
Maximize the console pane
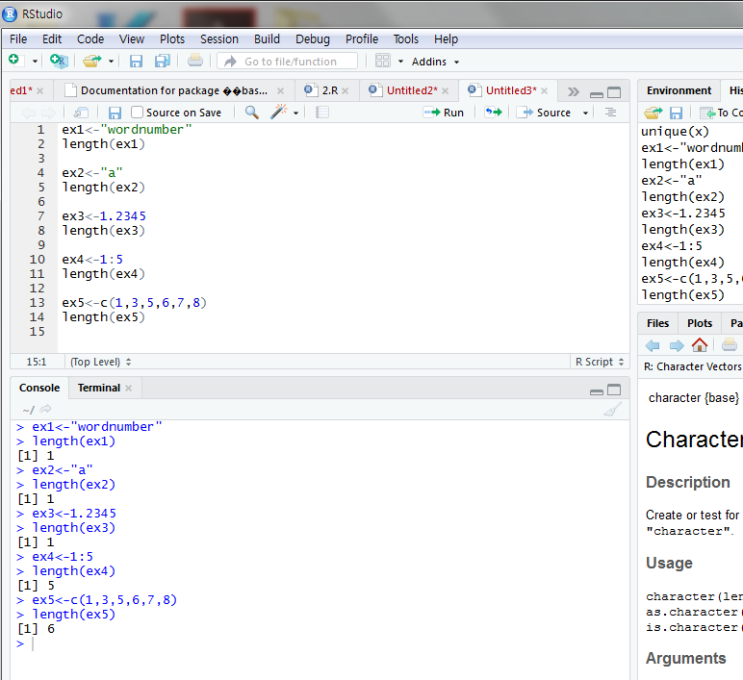coord(614,390)
